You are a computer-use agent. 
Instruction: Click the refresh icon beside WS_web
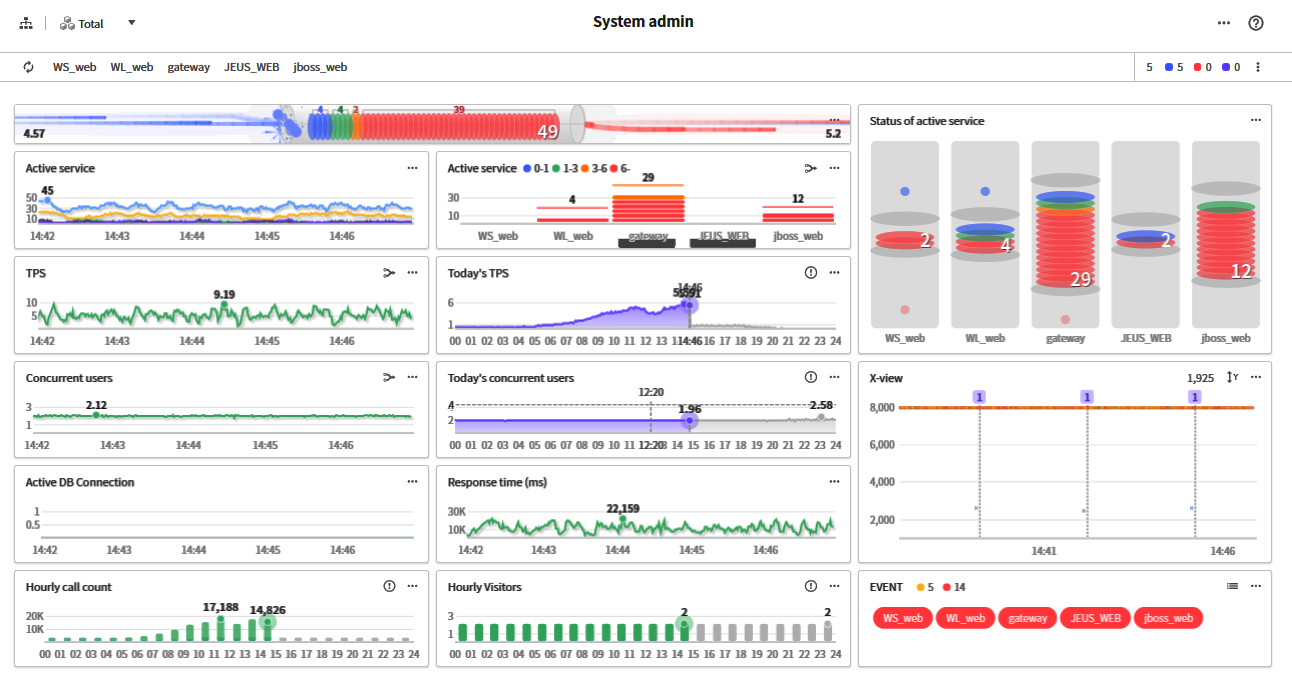click(28, 67)
